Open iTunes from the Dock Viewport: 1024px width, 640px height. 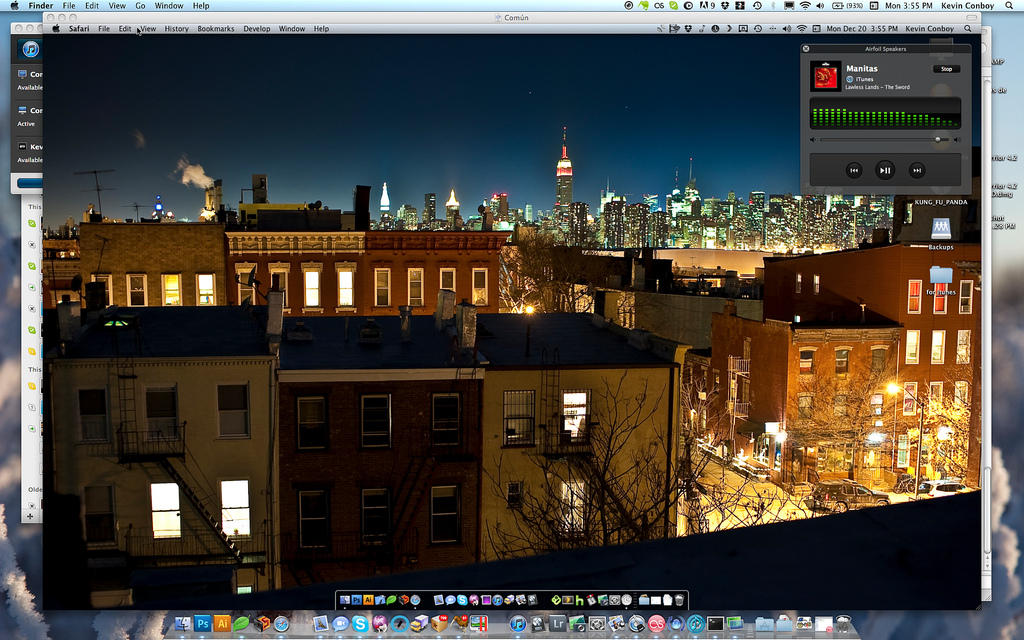(518, 624)
